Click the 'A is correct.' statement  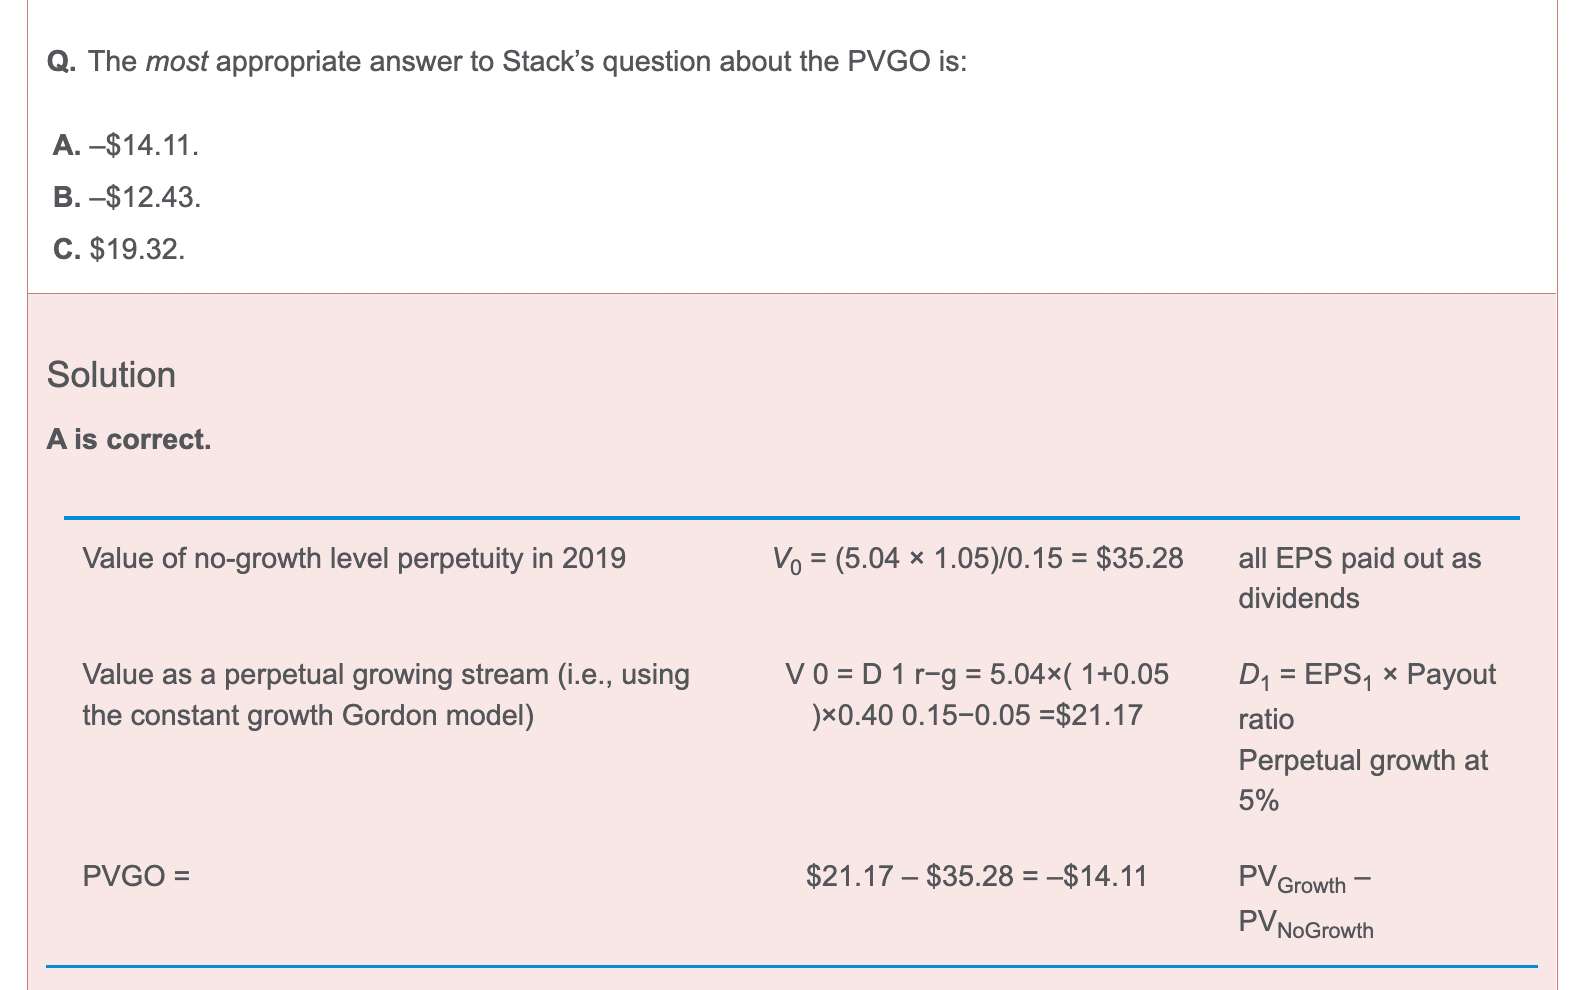pyautogui.click(x=129, y=440)
